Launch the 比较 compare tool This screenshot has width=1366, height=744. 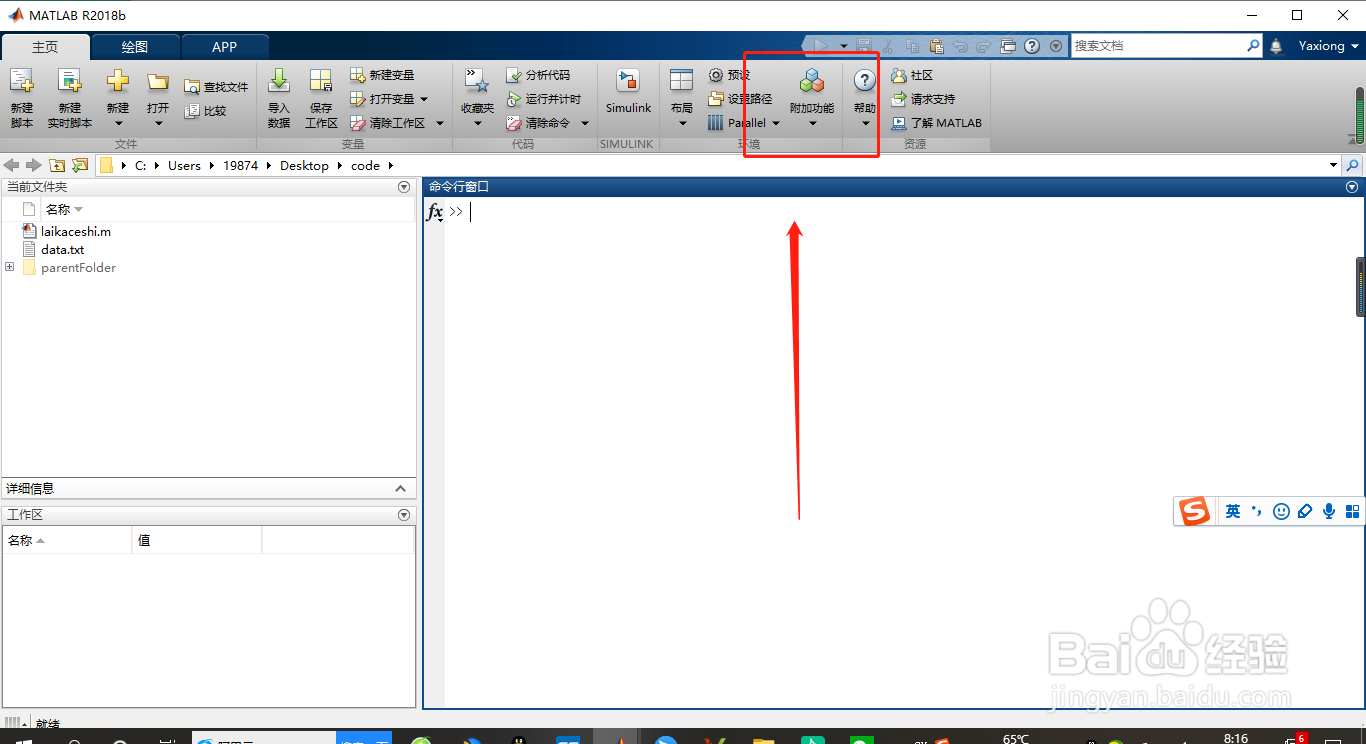point(206,111)
